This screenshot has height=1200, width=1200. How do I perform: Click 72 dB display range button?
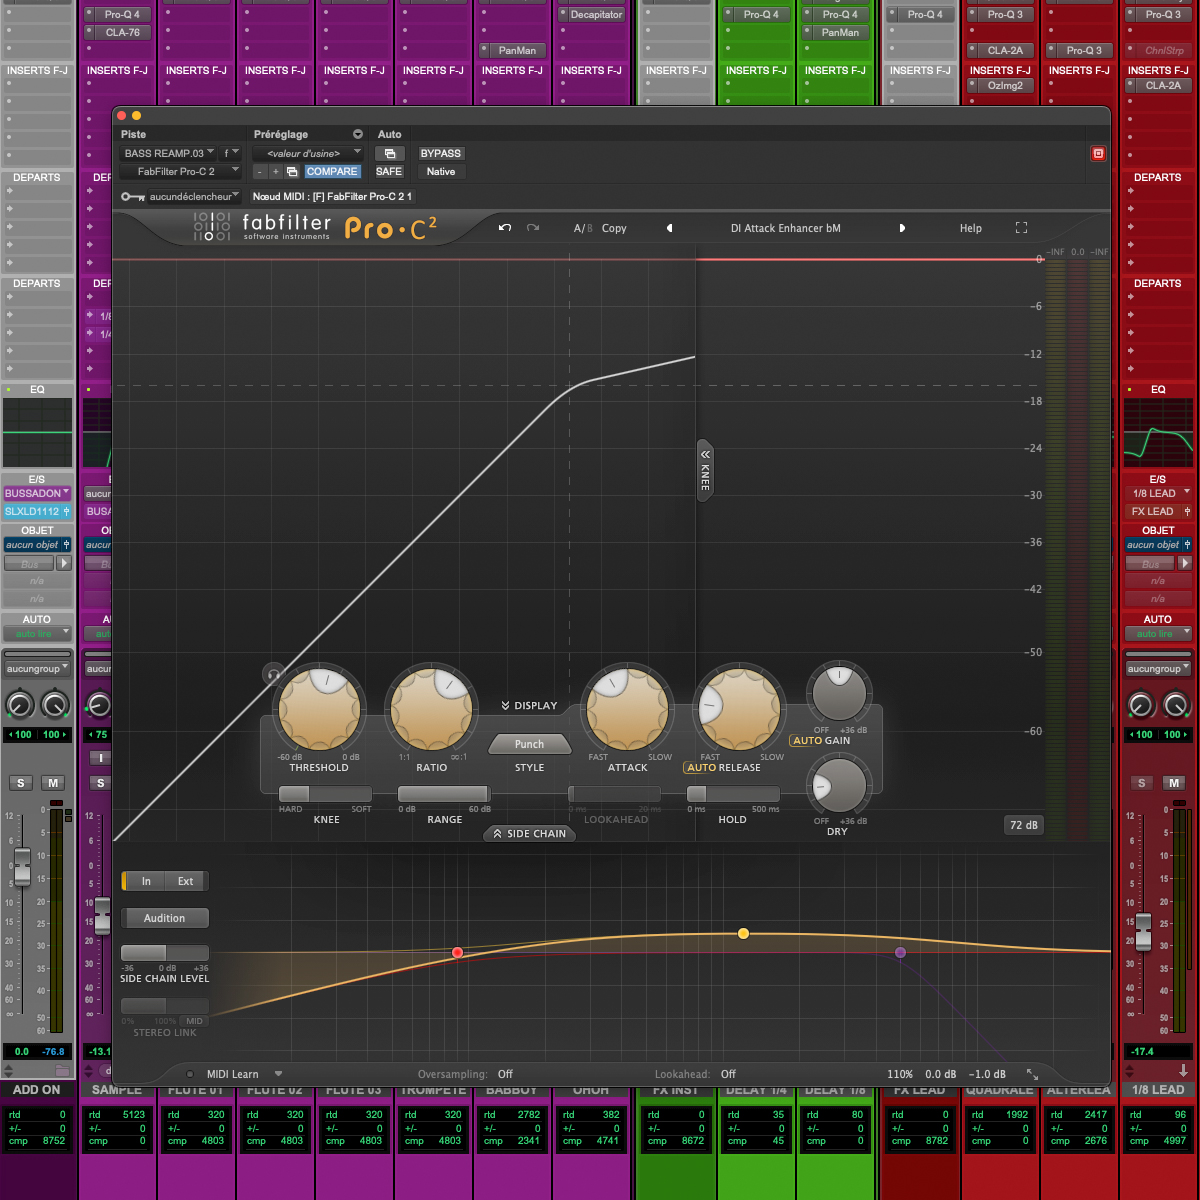click(x=1023, y=825)
